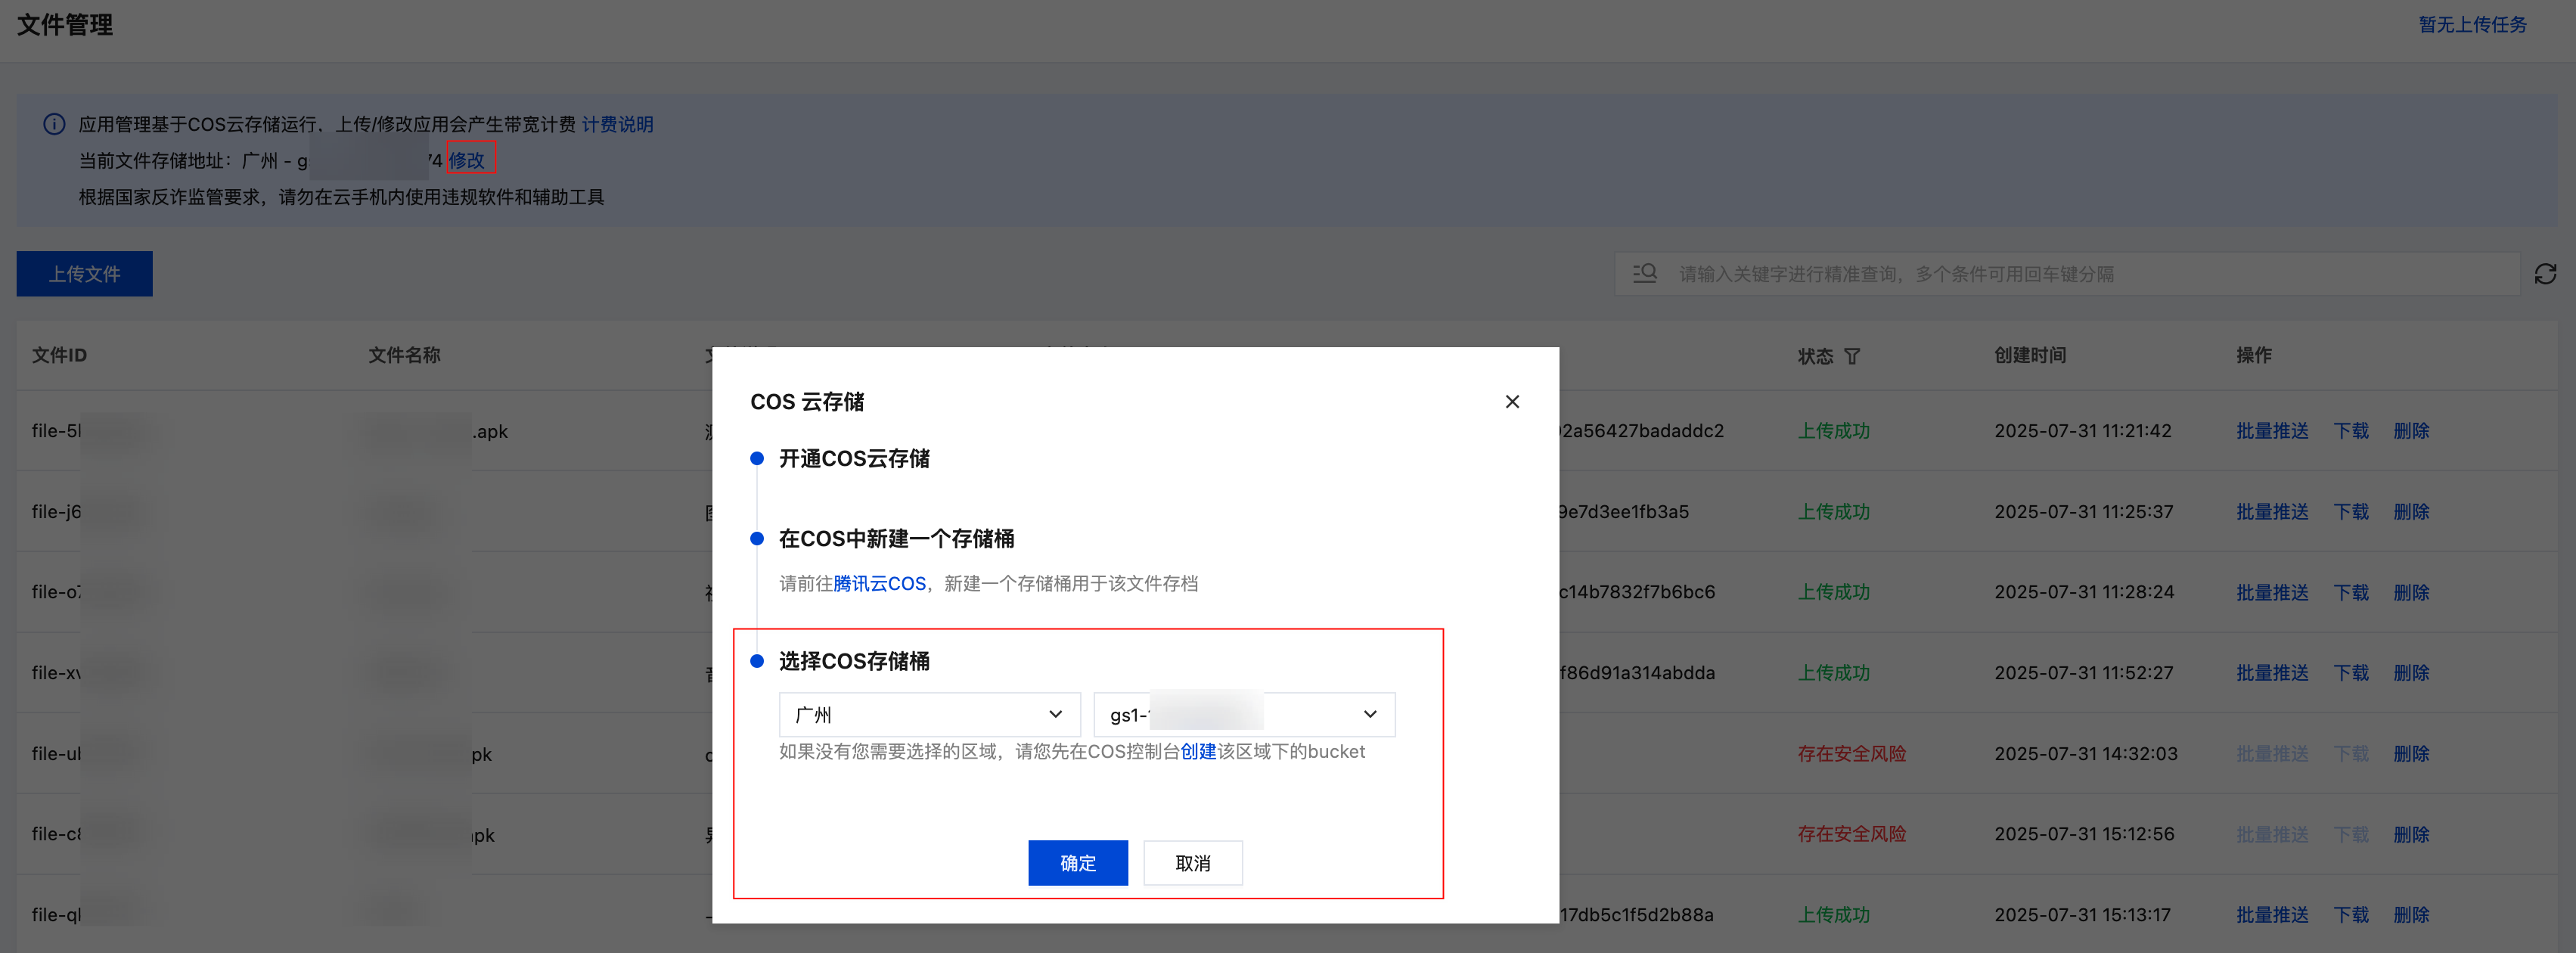Cancel the dialog with 取消
This screenshot has width=2576, height=953.
tap(1193, 862)
